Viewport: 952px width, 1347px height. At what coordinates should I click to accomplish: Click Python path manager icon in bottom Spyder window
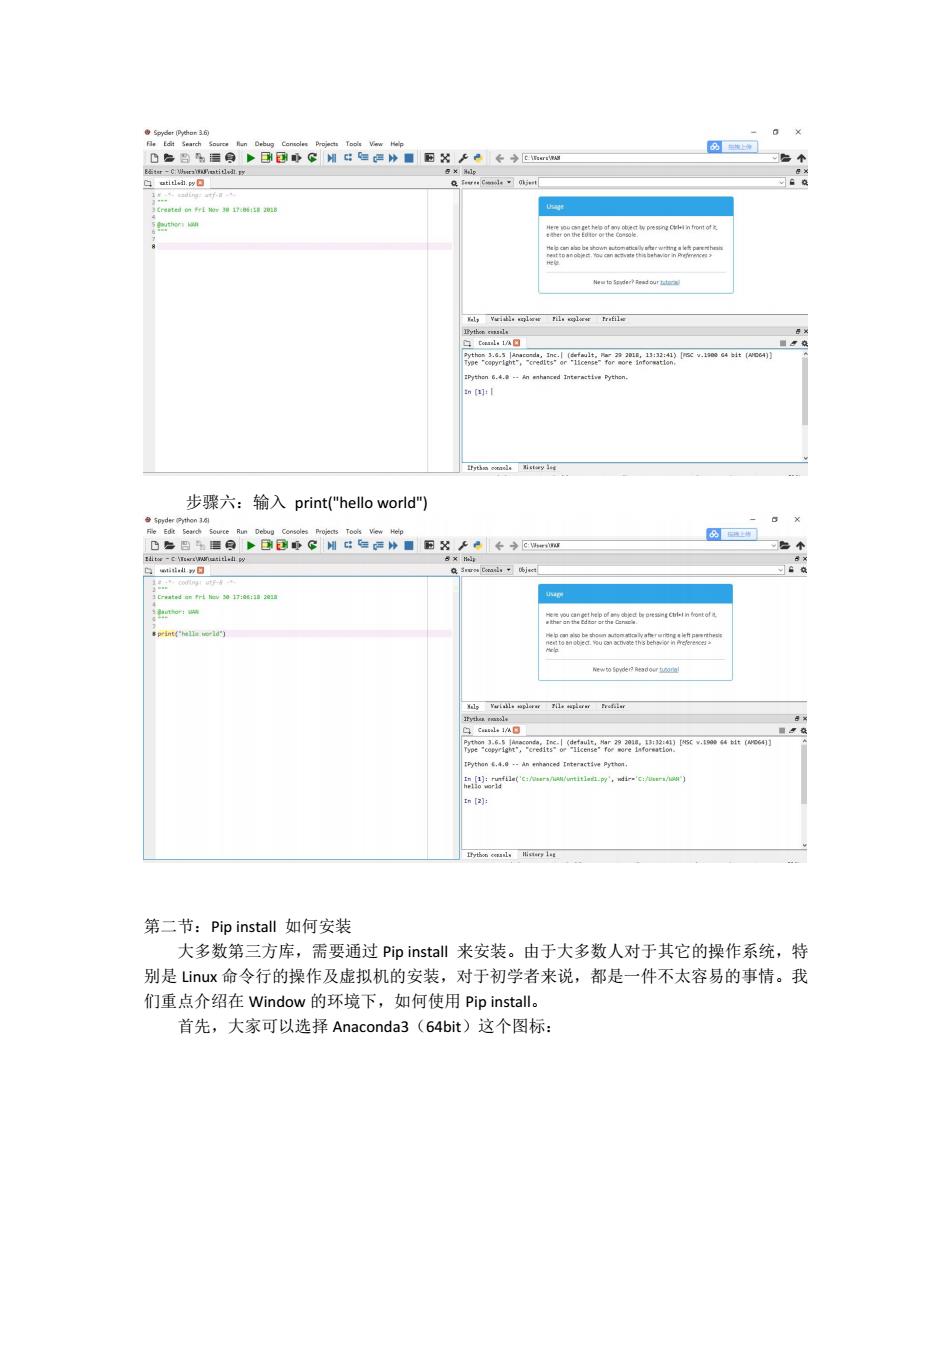478,545
